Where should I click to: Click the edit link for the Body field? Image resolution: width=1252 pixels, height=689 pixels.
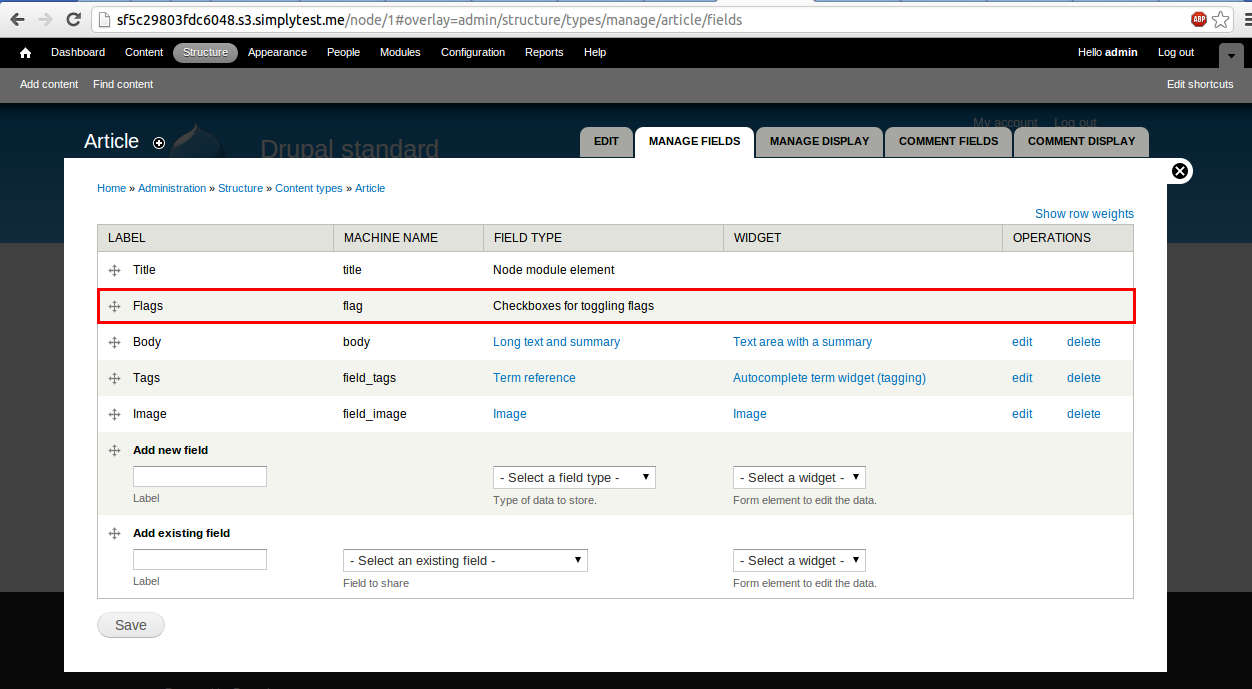coord(1022,342)
